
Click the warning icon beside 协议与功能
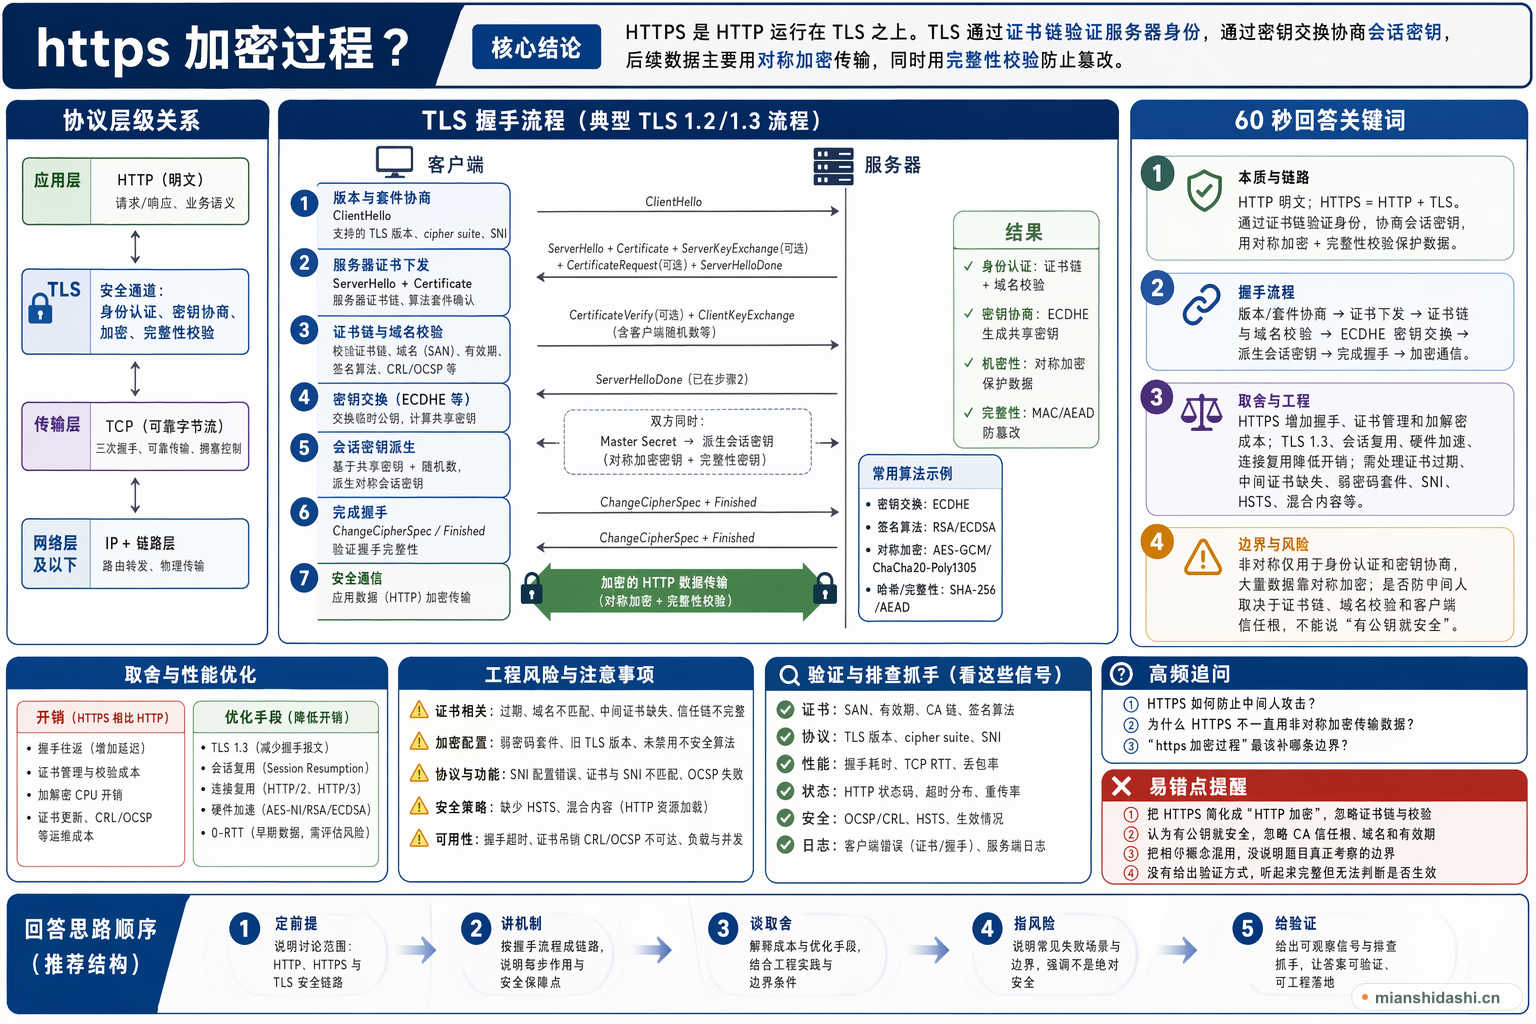point(419,774)
